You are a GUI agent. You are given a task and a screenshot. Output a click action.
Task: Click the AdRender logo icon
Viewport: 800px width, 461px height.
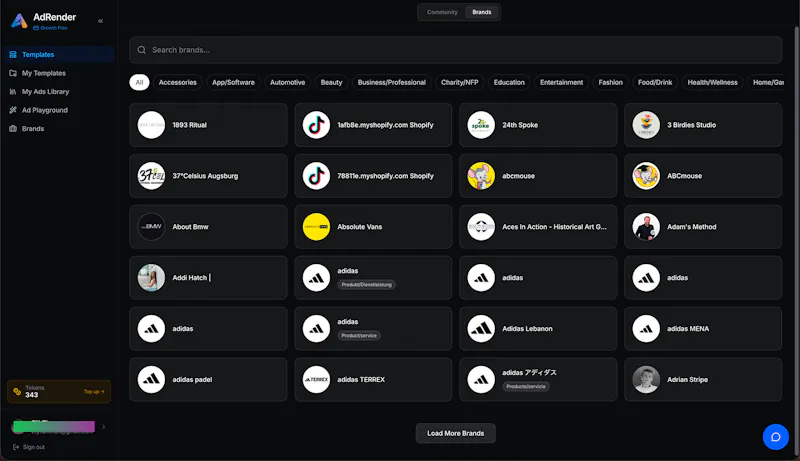pos(19,21)
